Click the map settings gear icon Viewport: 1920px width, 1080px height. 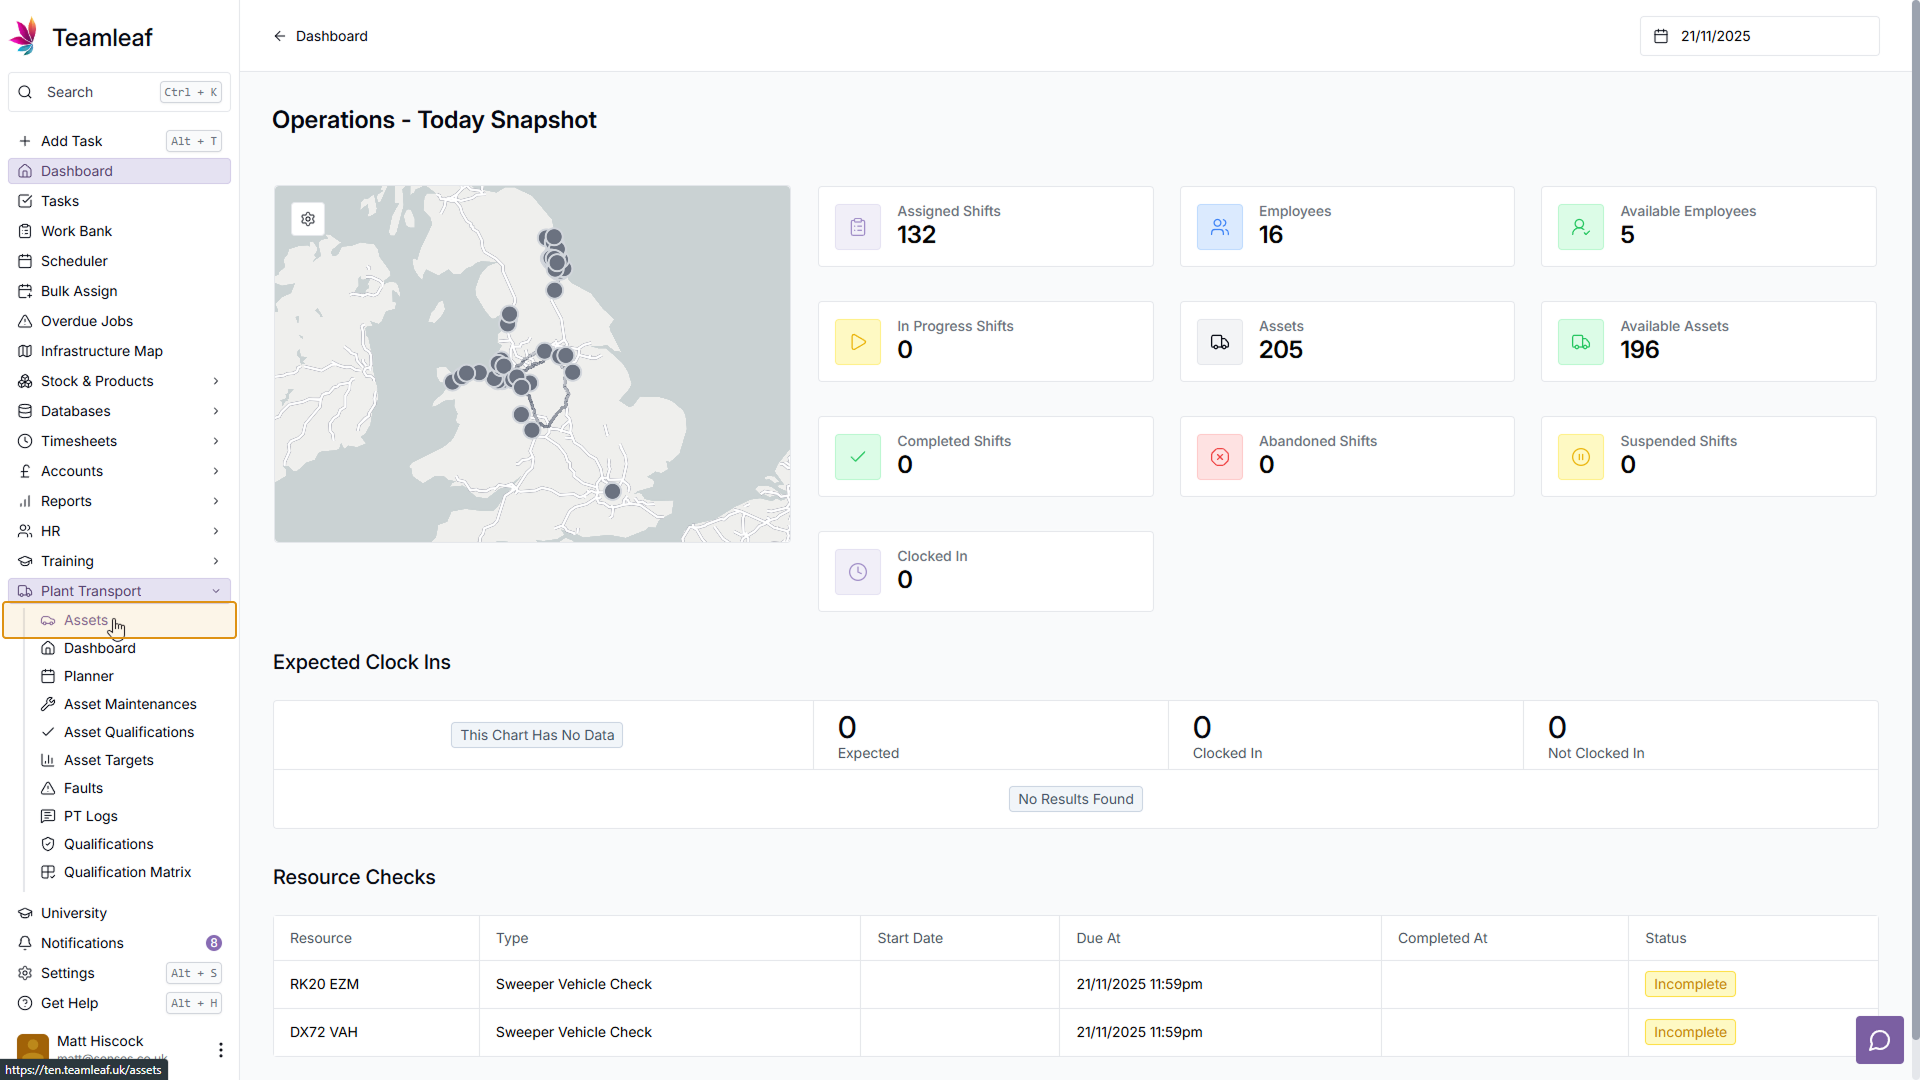click(x=308, y=219)
